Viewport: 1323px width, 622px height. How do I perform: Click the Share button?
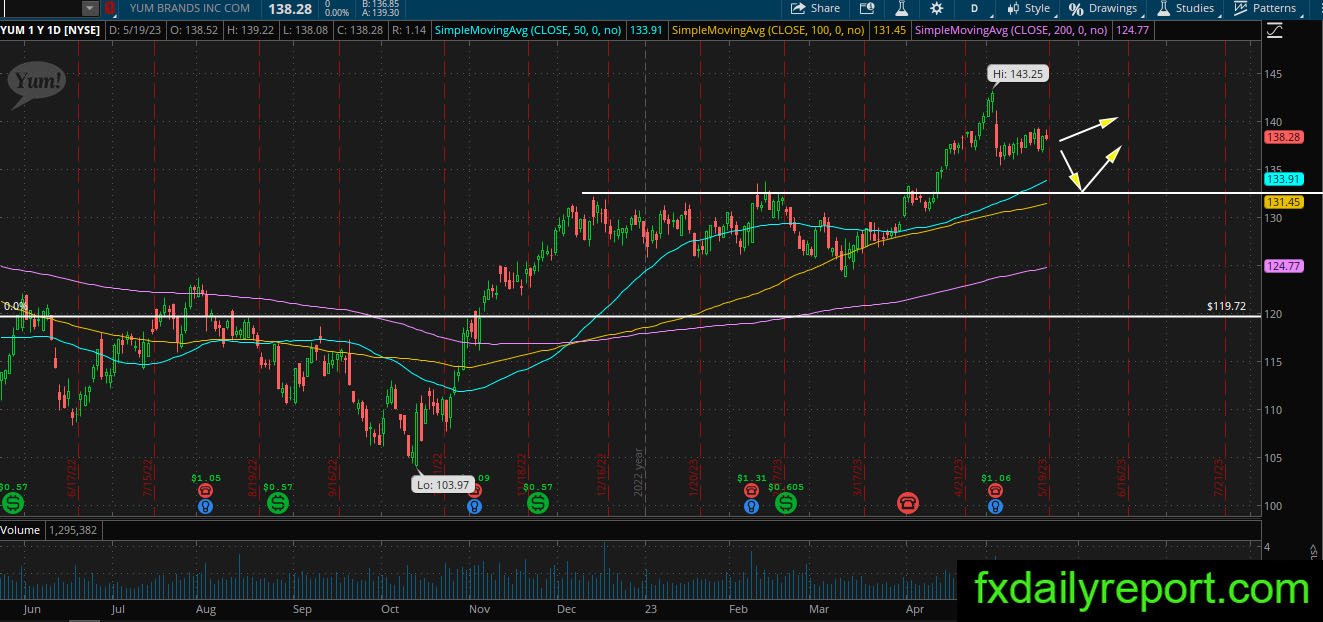pos(815,8)
